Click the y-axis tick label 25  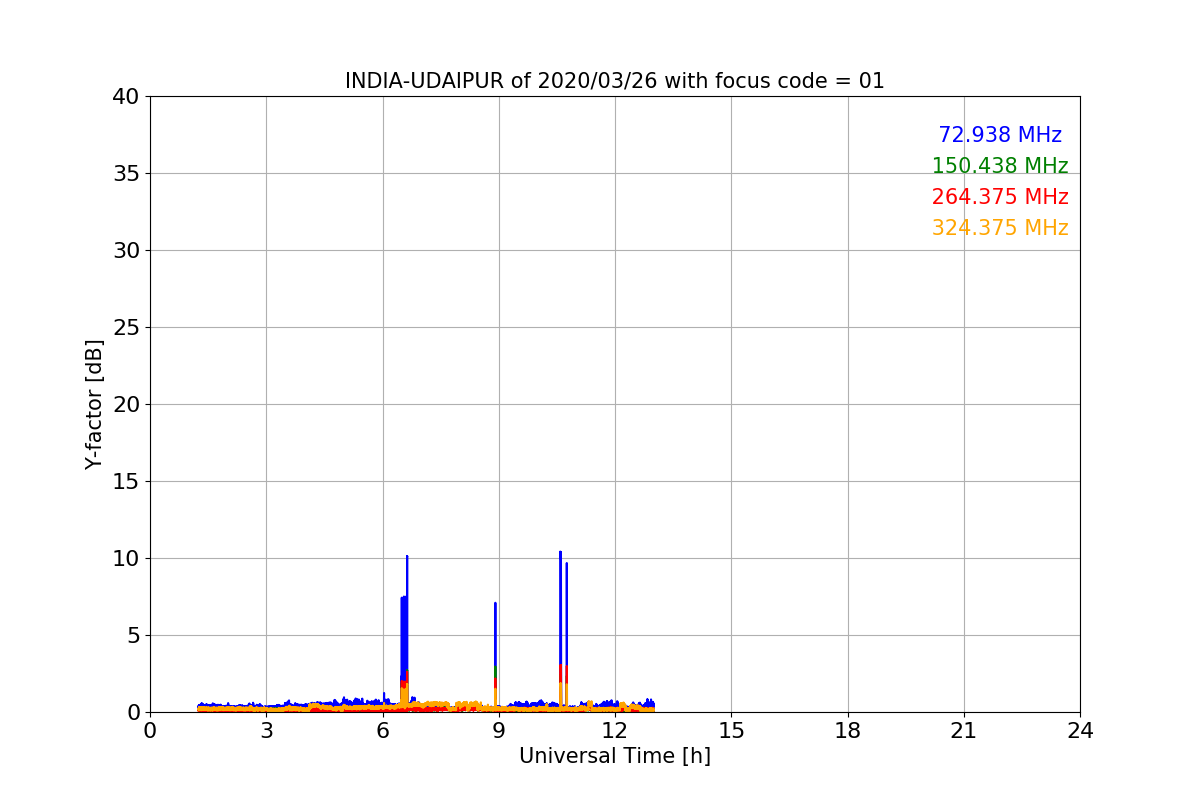[x=126, y=328]
